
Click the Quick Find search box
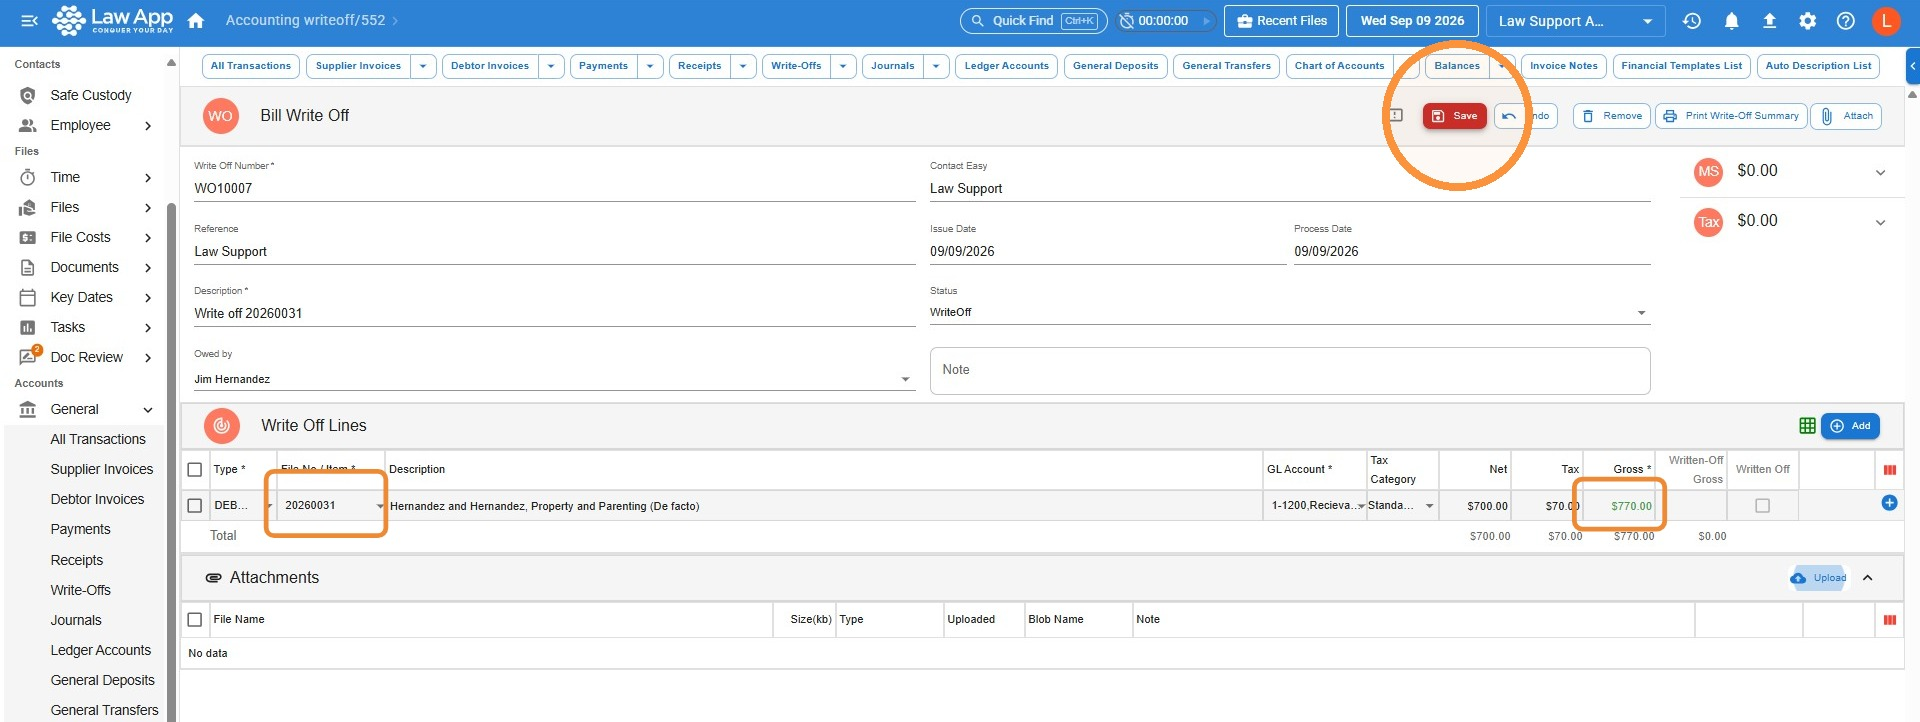point(1033,21)
